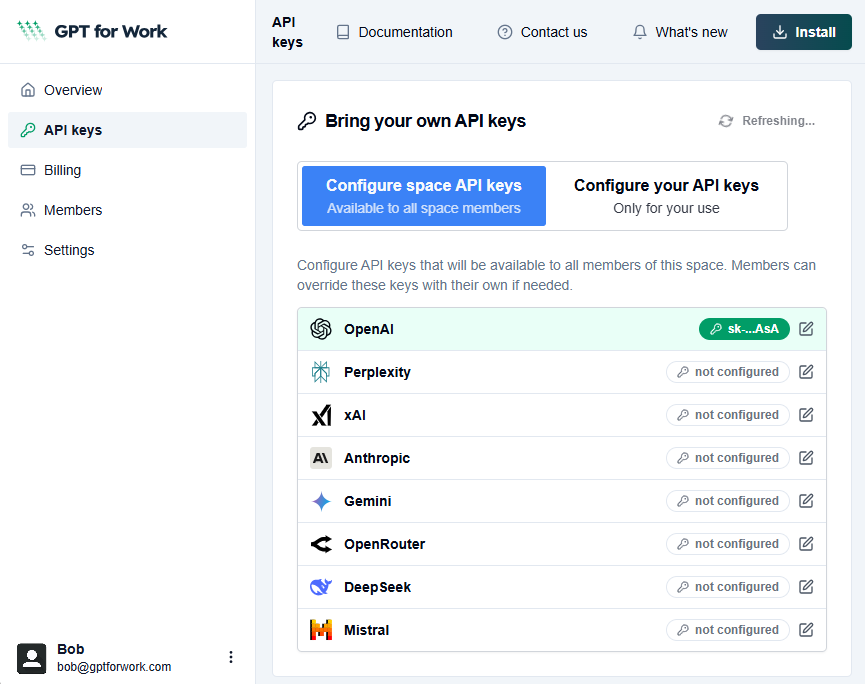Open the Documentation link
Screen dimensions: 865x684
pos(394,32)
